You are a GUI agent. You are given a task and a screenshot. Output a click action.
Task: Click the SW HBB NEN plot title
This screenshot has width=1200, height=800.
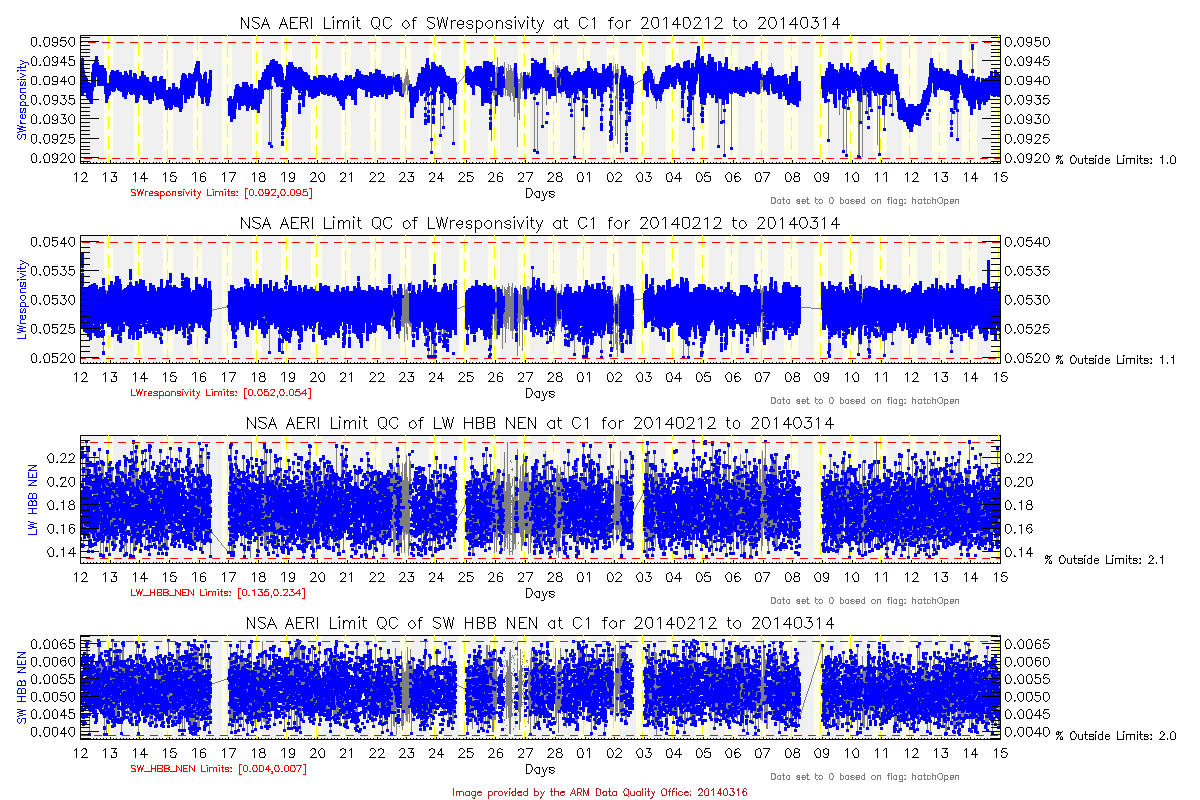539,623
